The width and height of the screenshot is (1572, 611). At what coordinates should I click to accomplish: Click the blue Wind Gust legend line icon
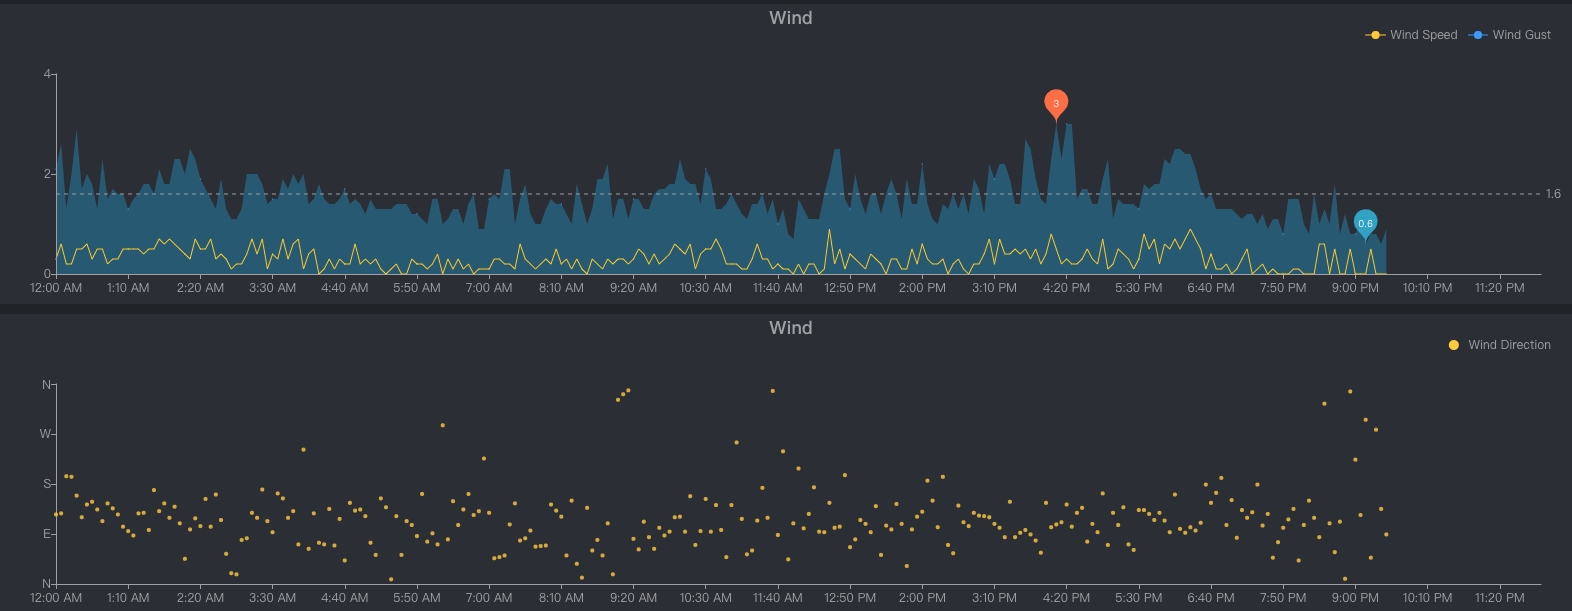click(1478, 35)
